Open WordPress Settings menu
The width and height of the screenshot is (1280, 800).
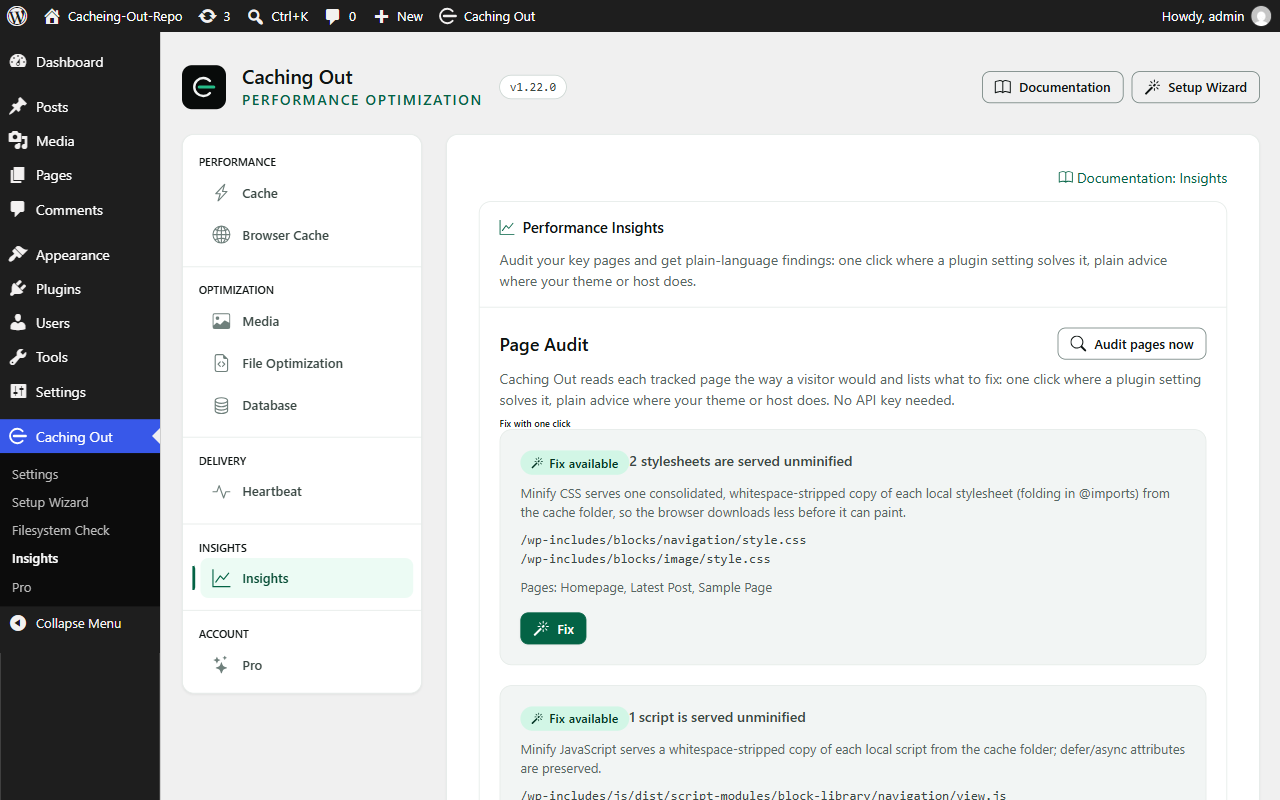click(80, 392)
